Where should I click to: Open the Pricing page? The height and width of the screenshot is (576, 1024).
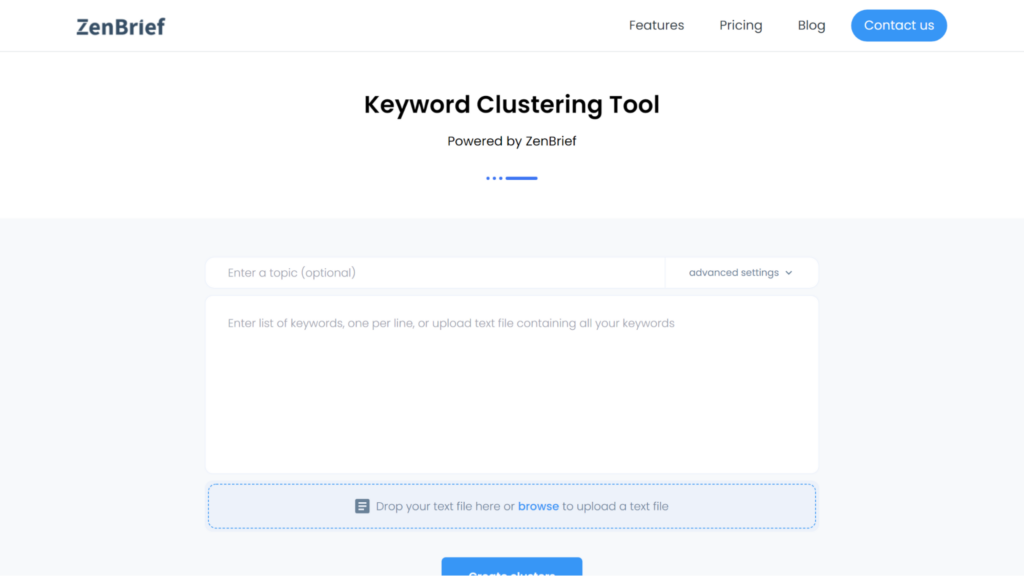tap(741, 25)
